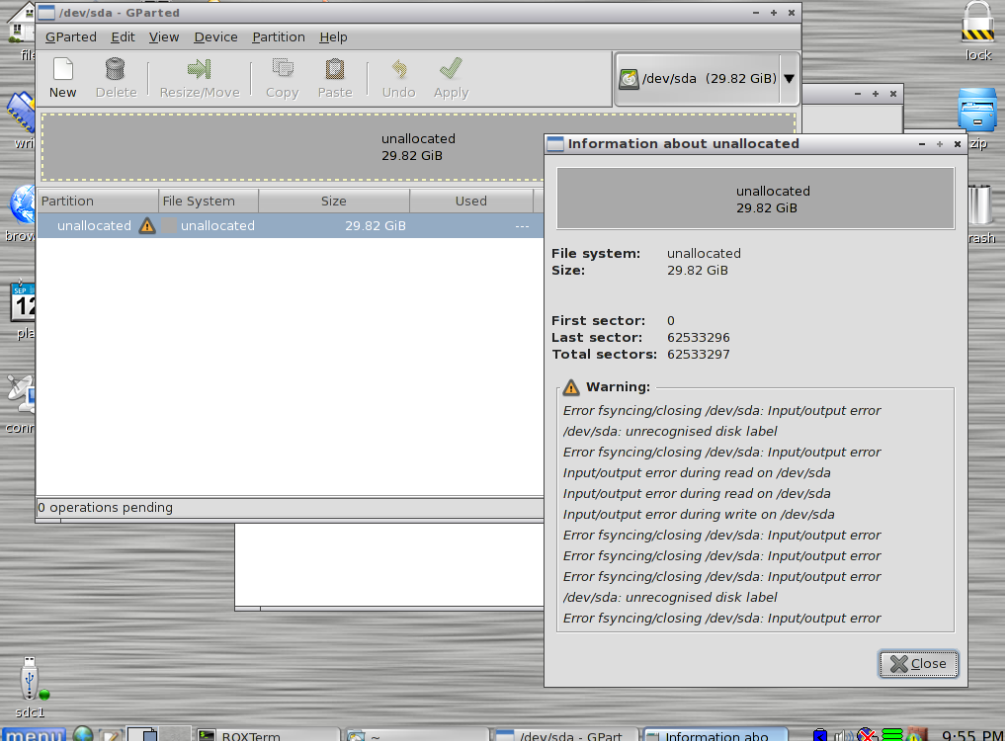Click the Apply checkmark toolbar icon
The image size is (1005, 741).
451,69
